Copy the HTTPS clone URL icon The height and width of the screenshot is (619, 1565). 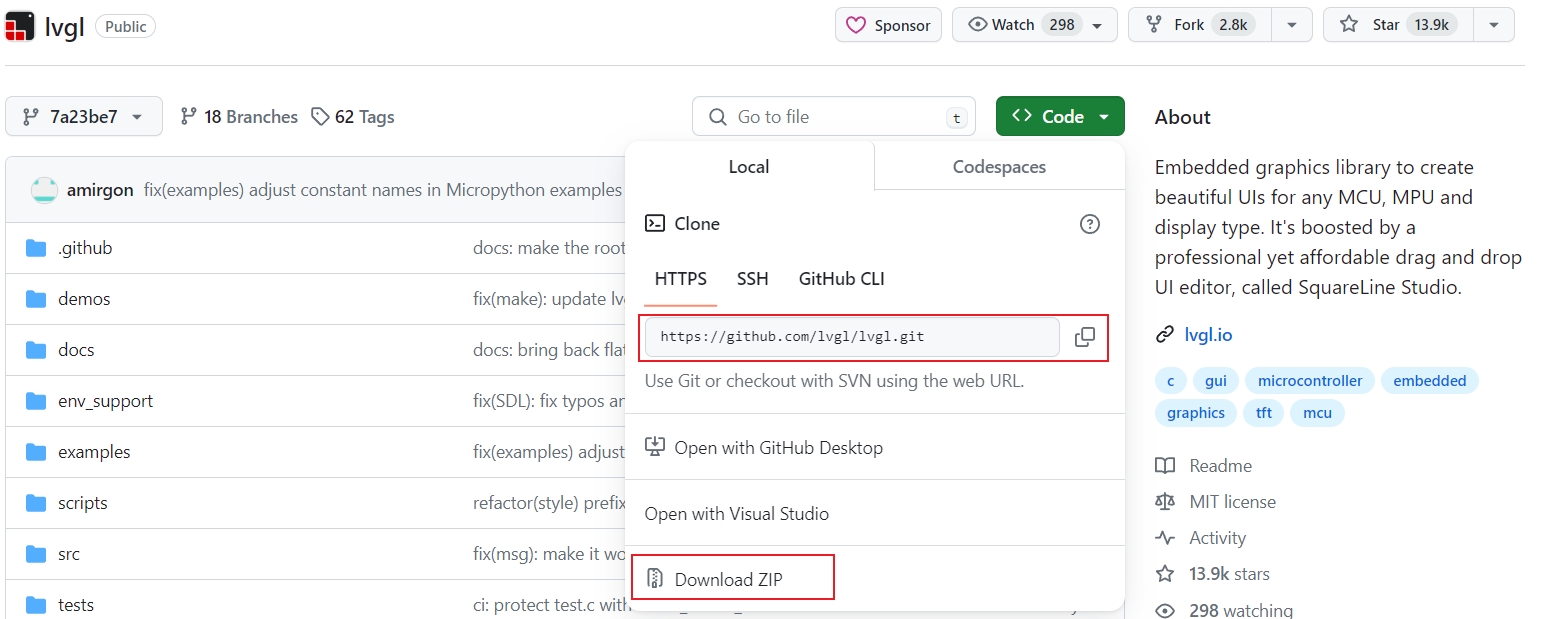click(x=1085, y=337)
